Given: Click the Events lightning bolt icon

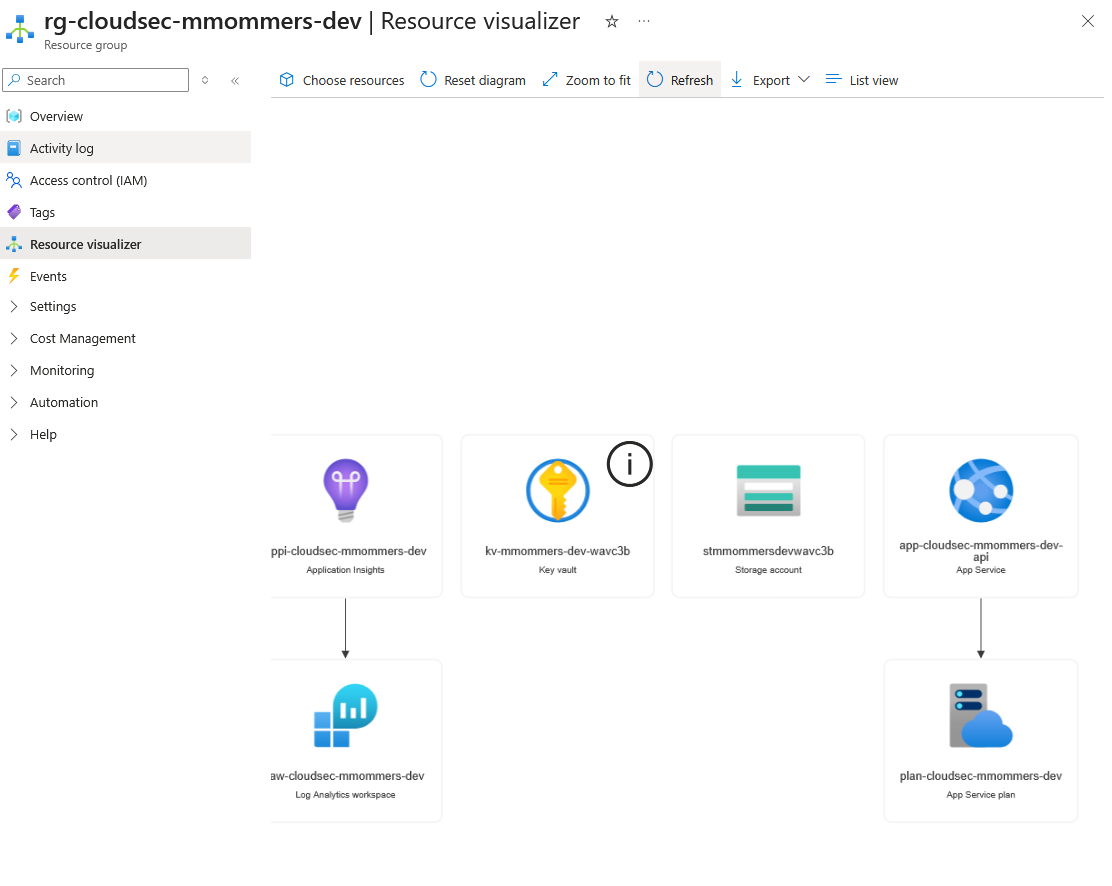Looking at the screenshot, I should pyautogui.click(x=14, y=276).
